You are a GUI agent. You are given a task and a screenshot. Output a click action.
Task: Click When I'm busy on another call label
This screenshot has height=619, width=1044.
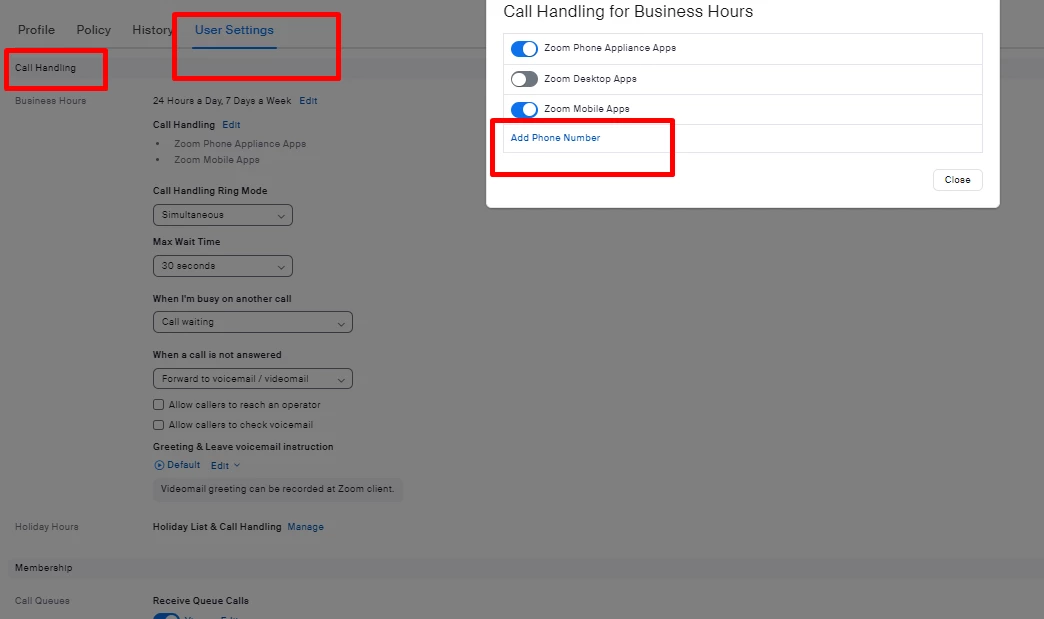[x=222, y=299]
